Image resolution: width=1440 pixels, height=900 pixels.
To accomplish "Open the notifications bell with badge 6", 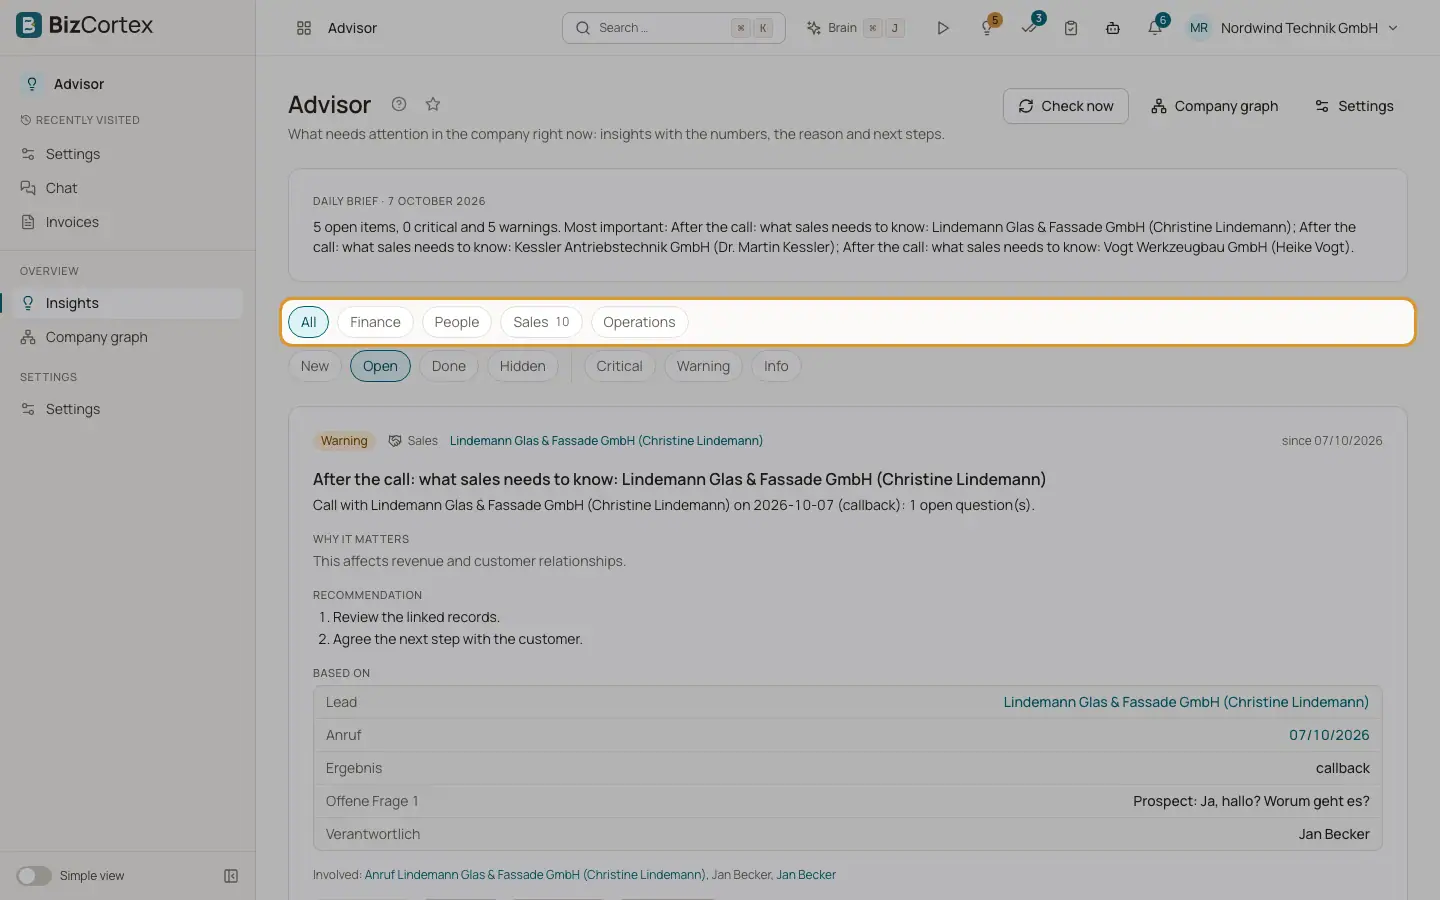I will tap(1156, 27).
